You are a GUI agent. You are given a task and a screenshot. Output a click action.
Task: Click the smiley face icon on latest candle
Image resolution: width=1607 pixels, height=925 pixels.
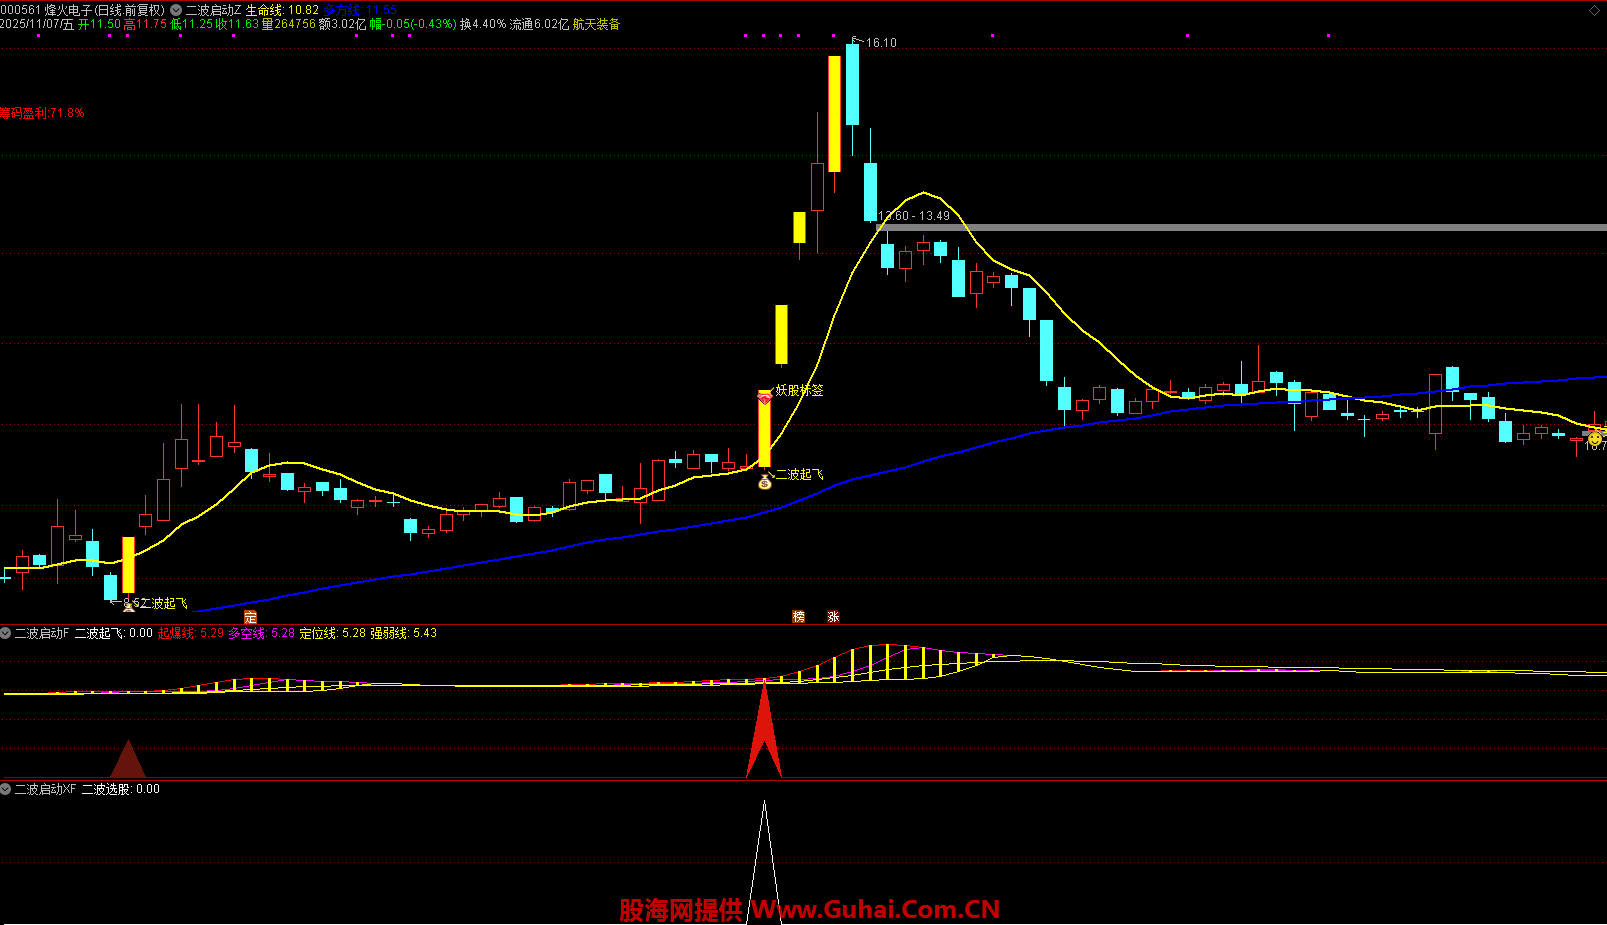pyautogui.click(x=1595, y=438)
